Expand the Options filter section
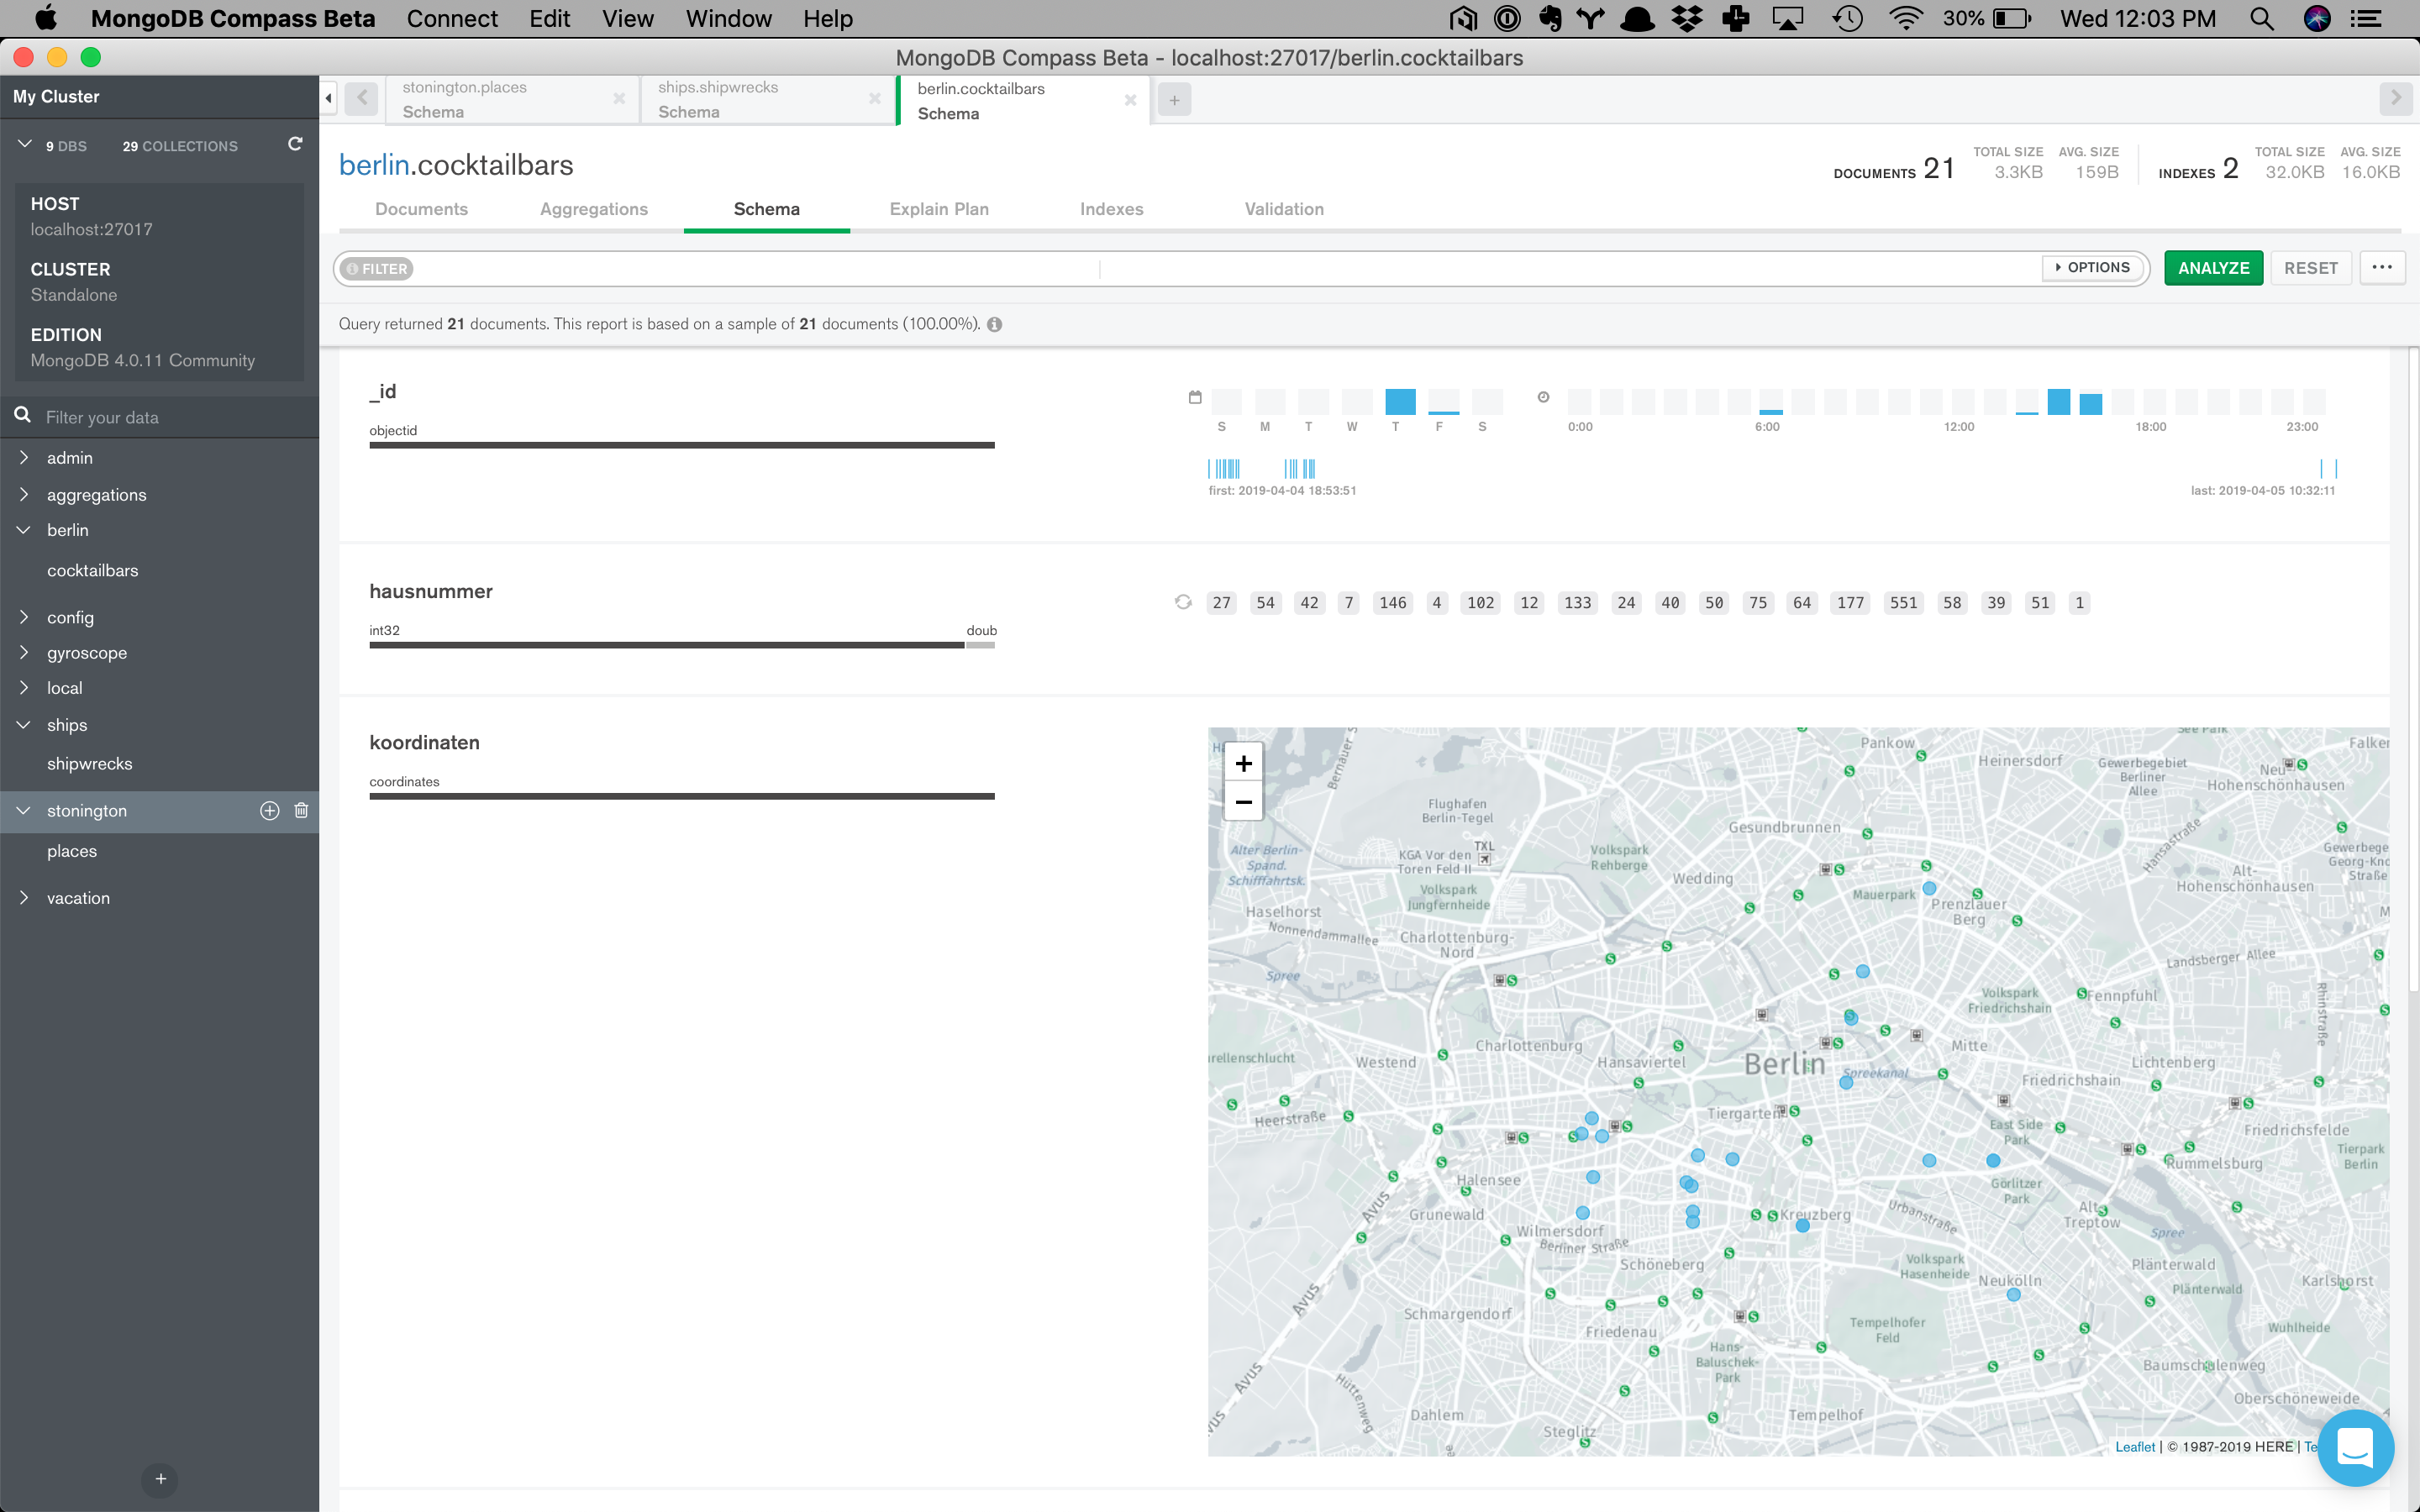 tap(2093, 268)
